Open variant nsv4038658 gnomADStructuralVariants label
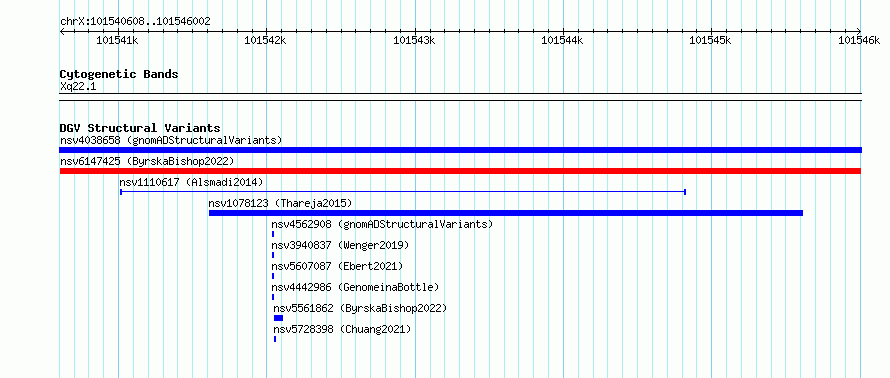890x378 pixels. pyautogui.click(x=171, y=140)
